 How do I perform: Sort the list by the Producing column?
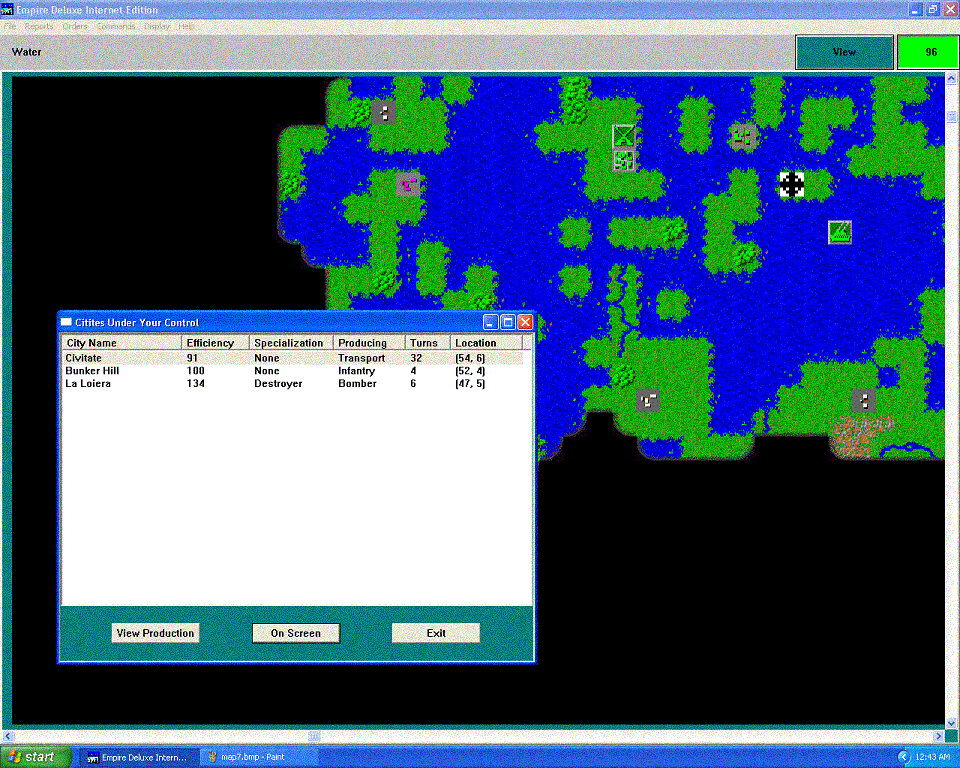click(x=362, y=343)
